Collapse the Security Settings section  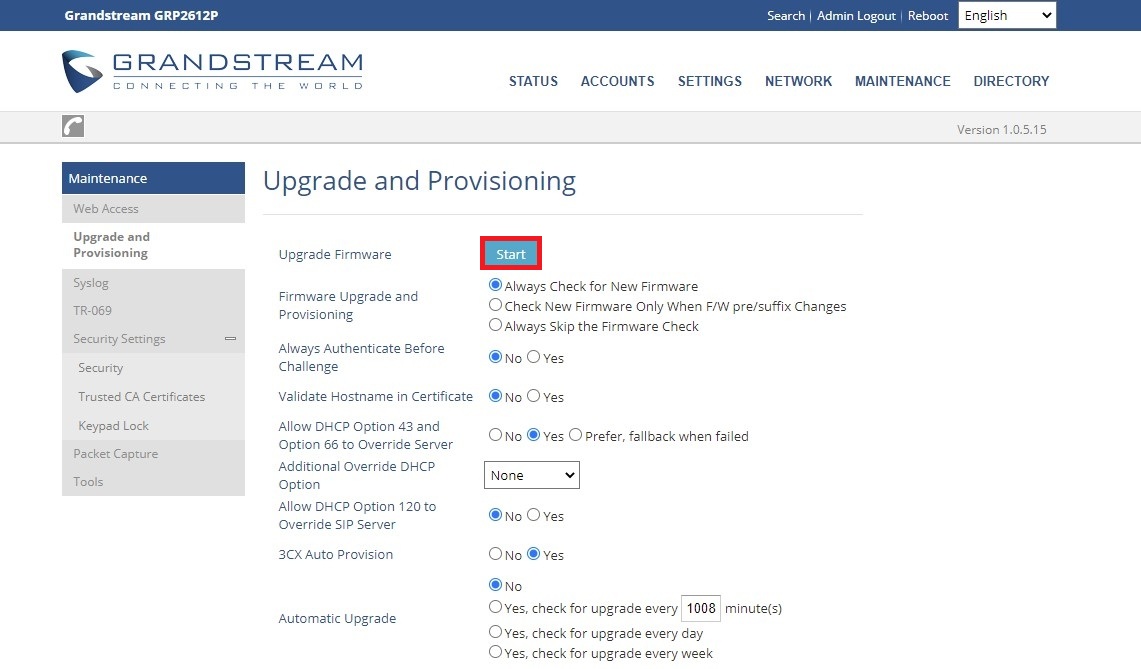click(230, 339)
